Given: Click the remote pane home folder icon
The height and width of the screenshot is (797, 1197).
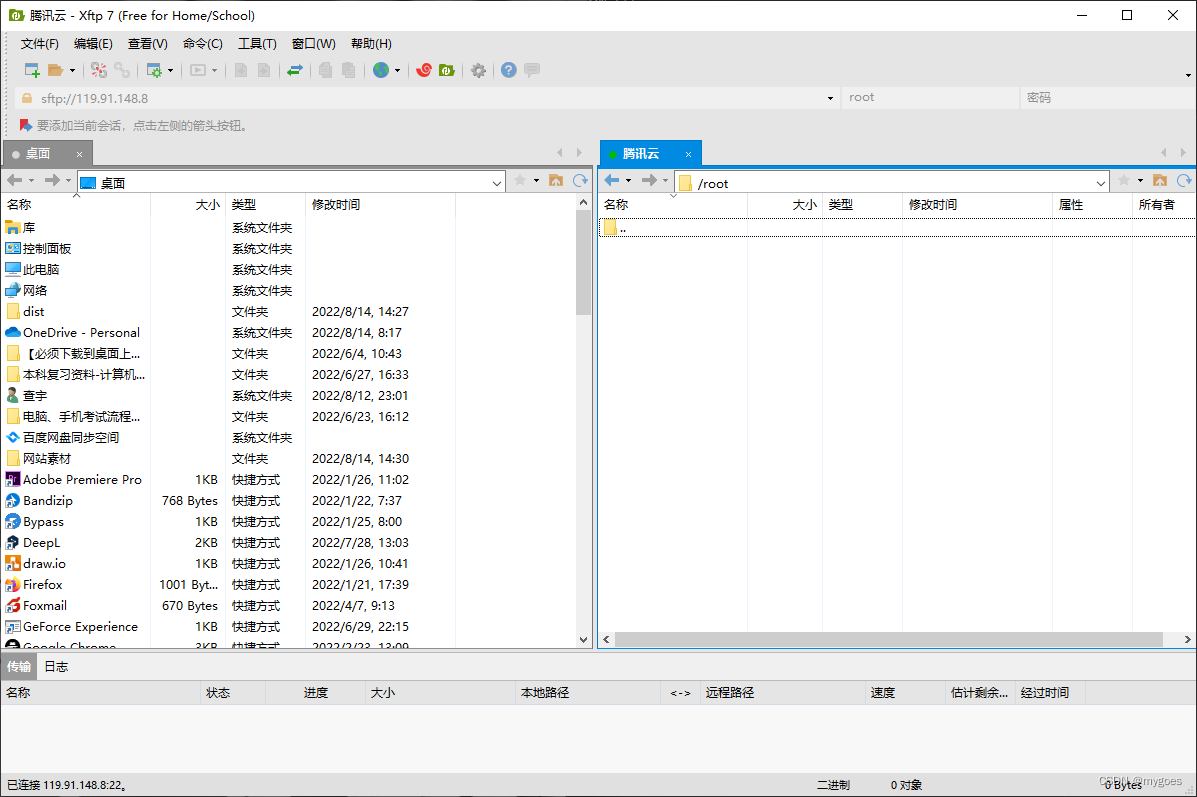Looking at the screenshot, I should point(1160,180).
